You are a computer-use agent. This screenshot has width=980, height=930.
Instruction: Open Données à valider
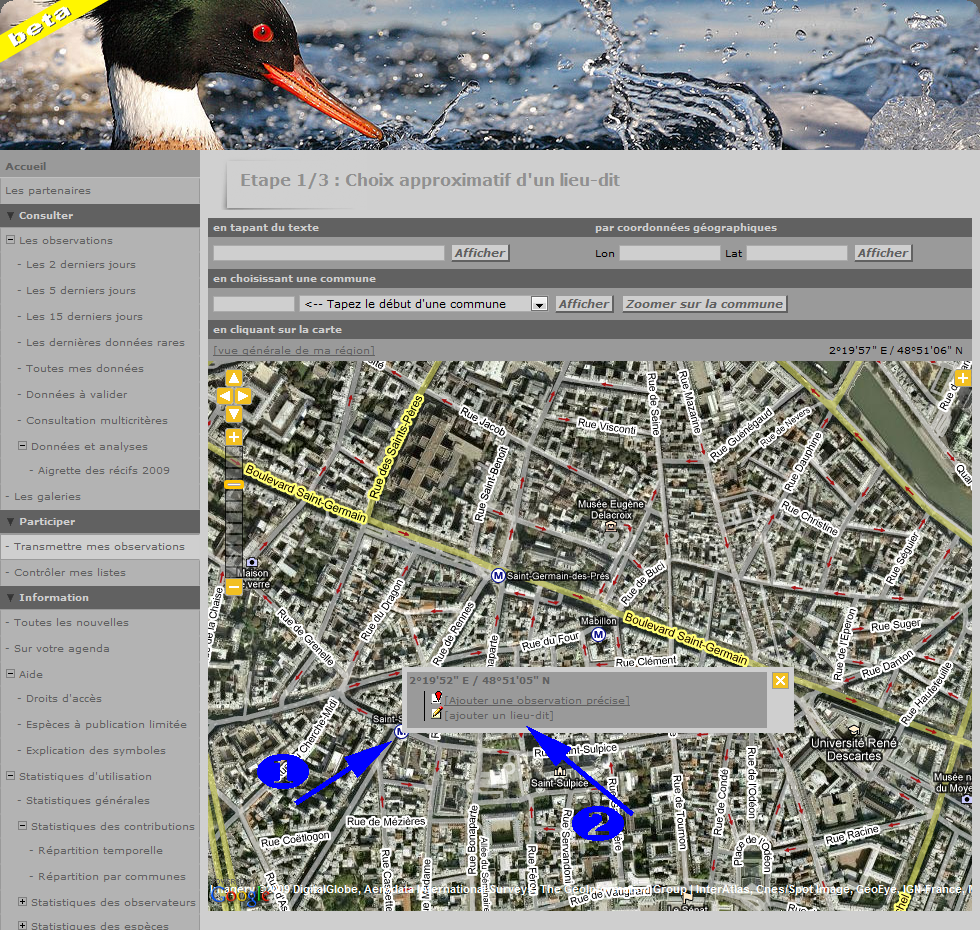point(76,395)
